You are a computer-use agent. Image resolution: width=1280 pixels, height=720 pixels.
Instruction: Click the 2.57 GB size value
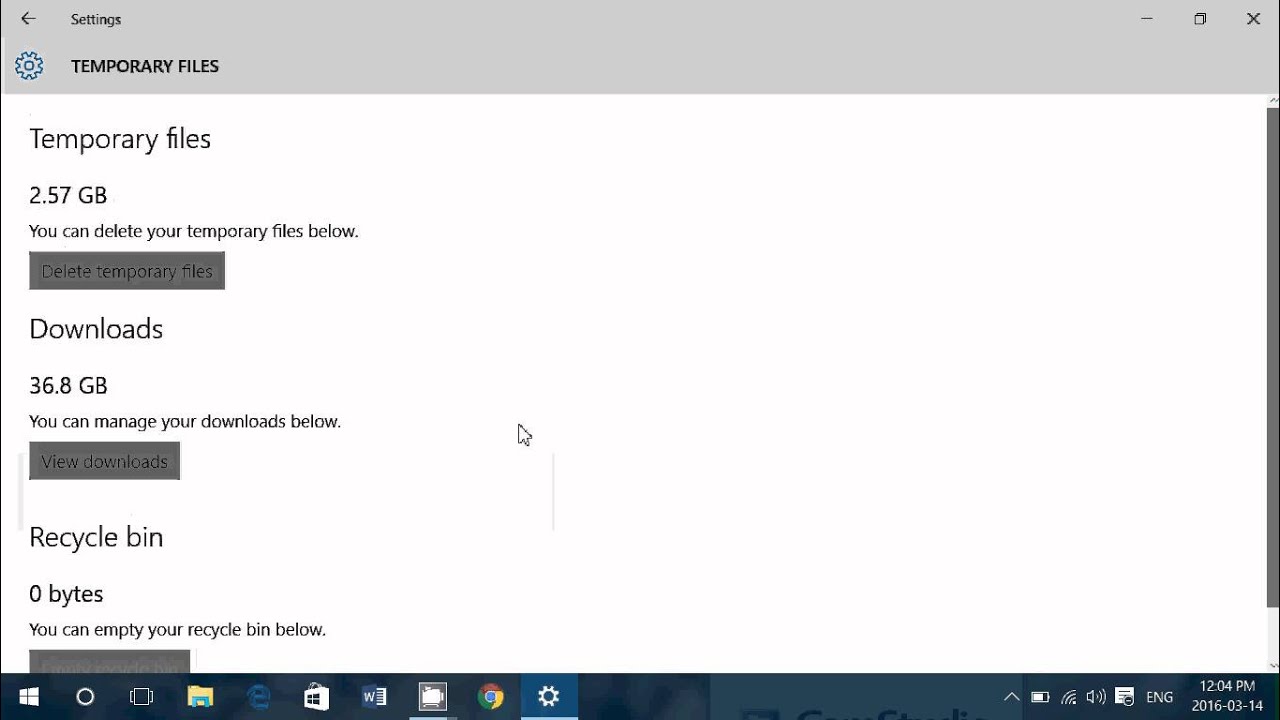click(x=68, y=195)
